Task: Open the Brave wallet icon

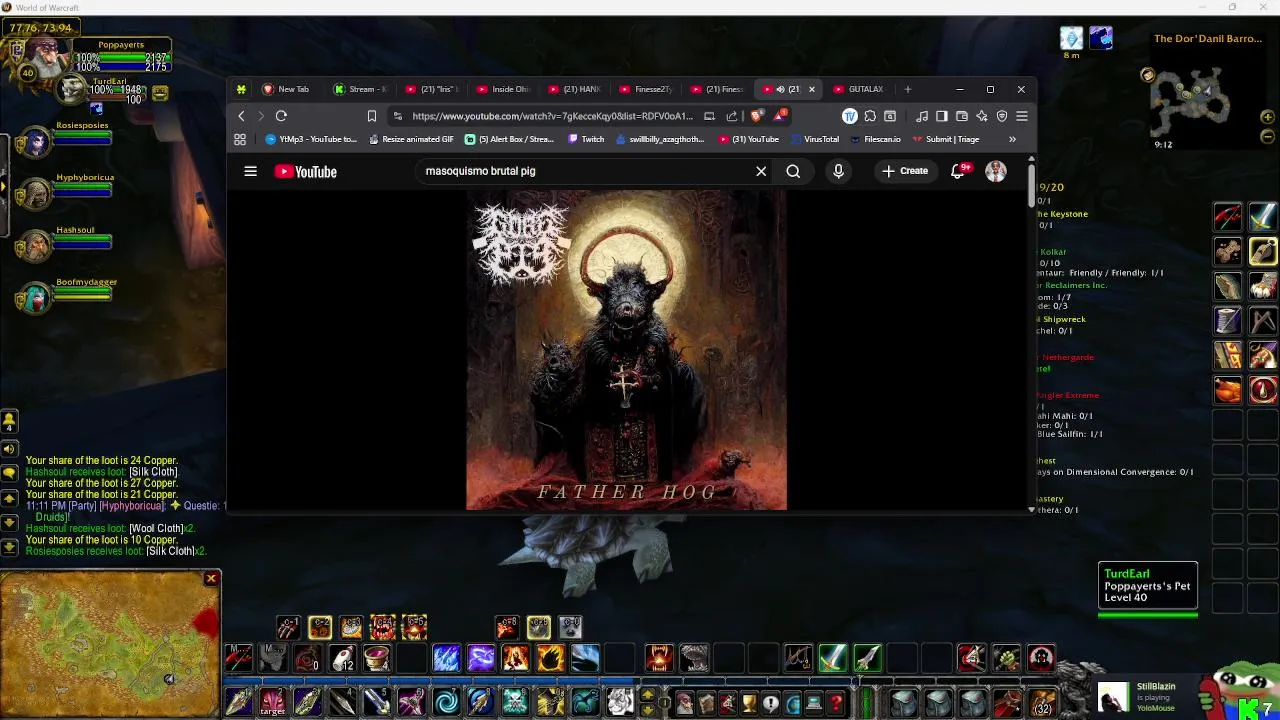Action: [x=961, y=116]
